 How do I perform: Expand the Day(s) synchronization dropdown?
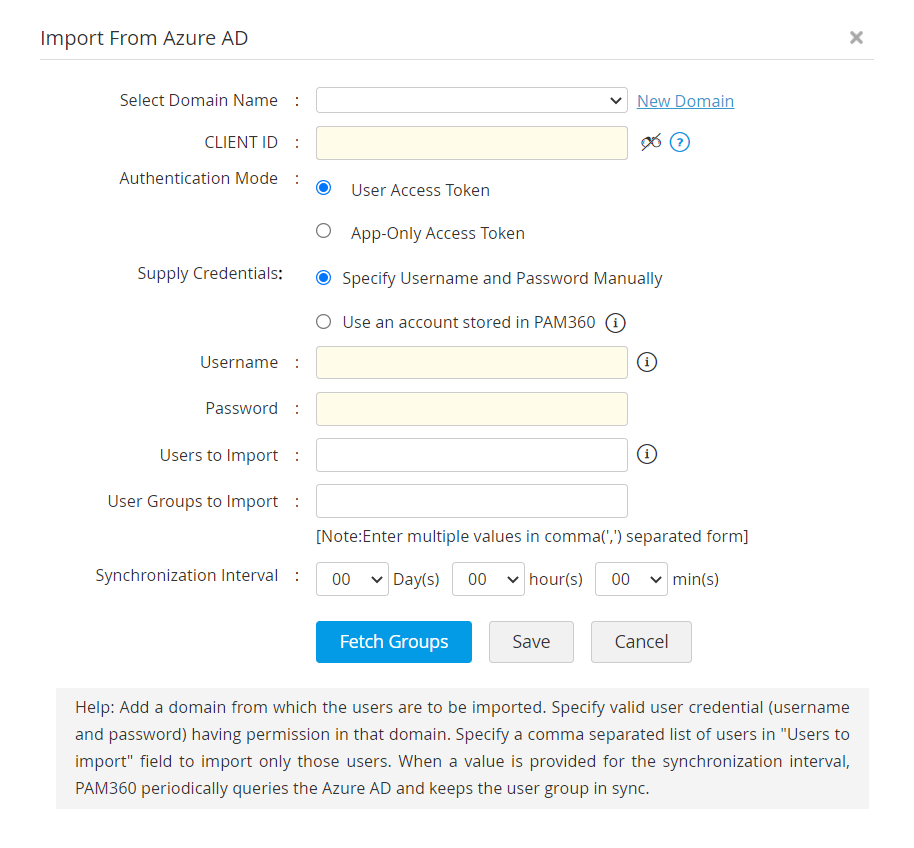[352, 579]
